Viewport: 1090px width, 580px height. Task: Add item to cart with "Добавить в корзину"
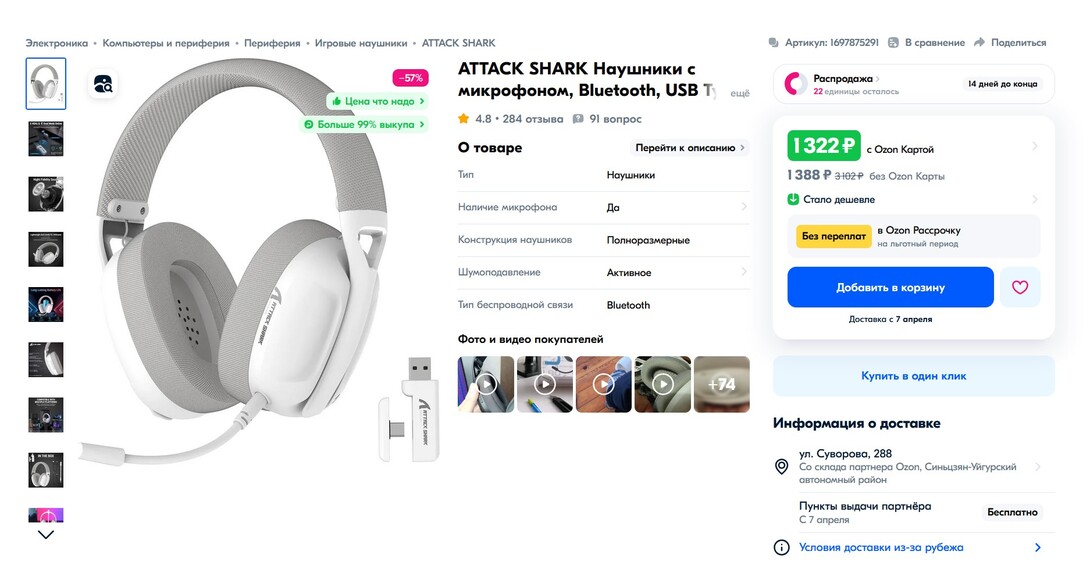[x=890, y=287]
